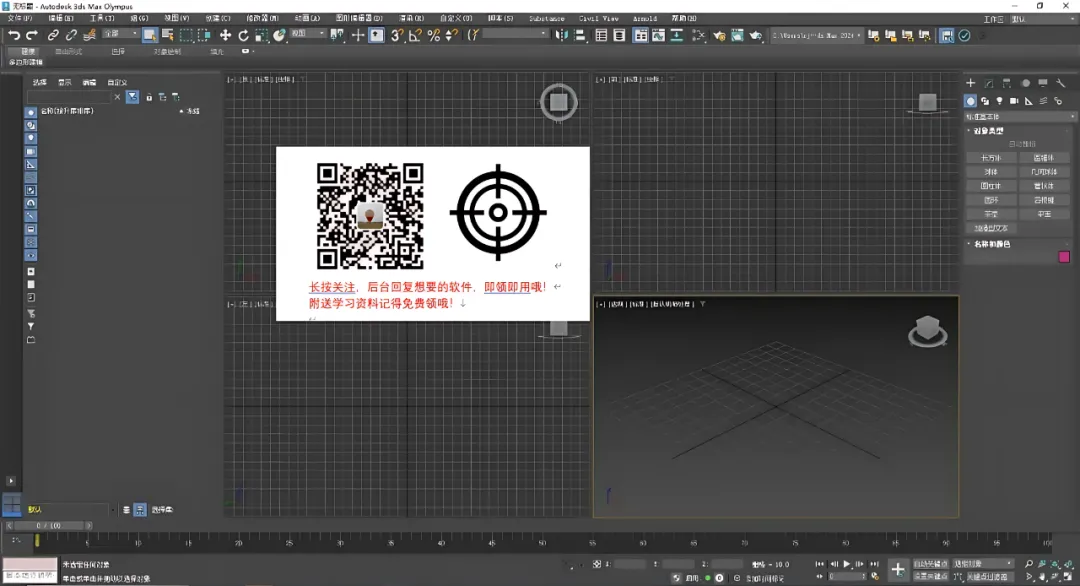Click the 加强型文本 TextPlus button
This screenshot has height=586, width=1080.
990,228
